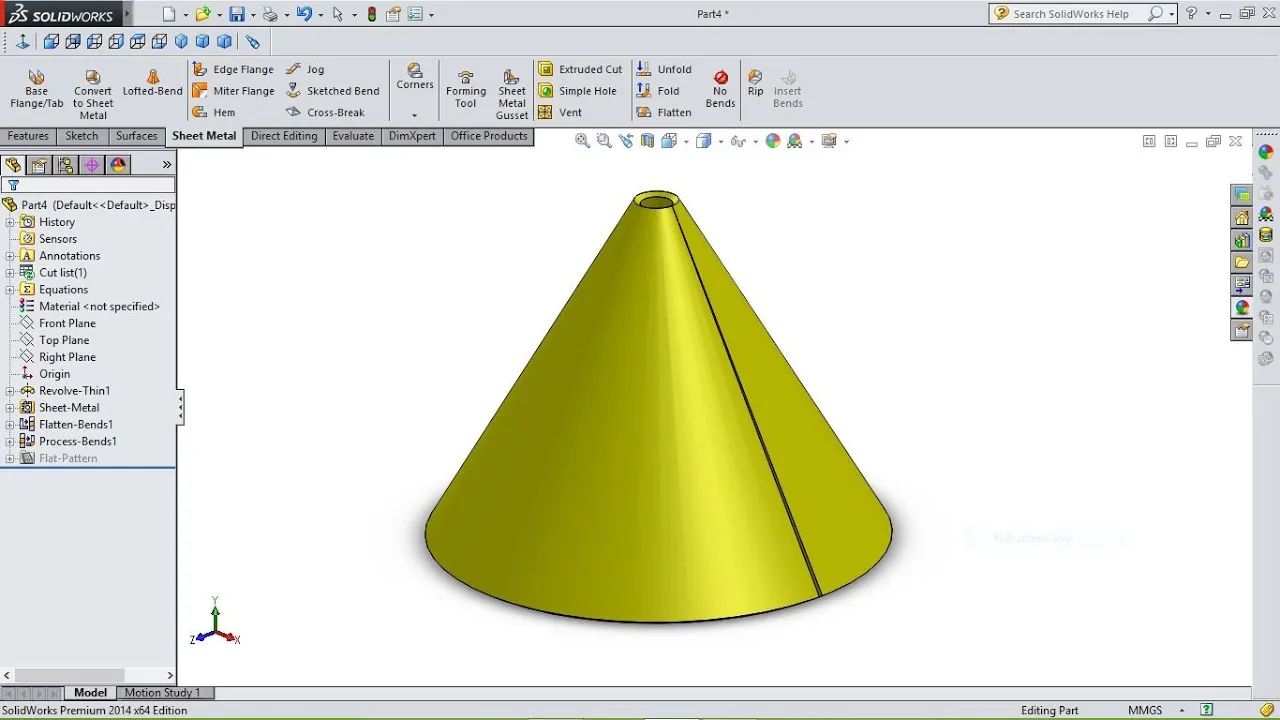This screenshot has width=1280, height=720.
Task: Switch to ConfigurationManager panel tab
Action: pos(65,165)
